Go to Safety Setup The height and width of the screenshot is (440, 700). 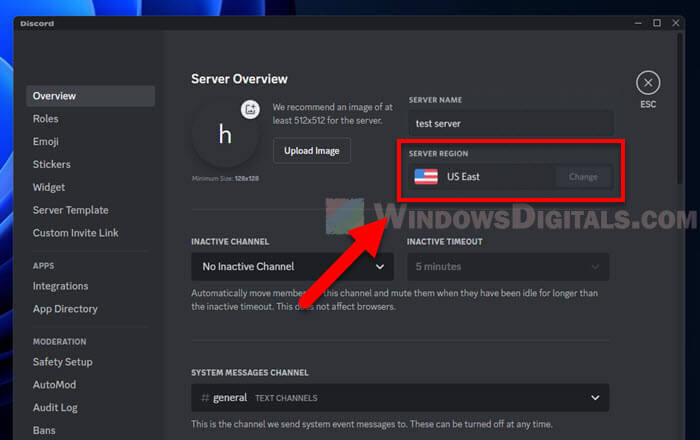(x=62, y=362)
